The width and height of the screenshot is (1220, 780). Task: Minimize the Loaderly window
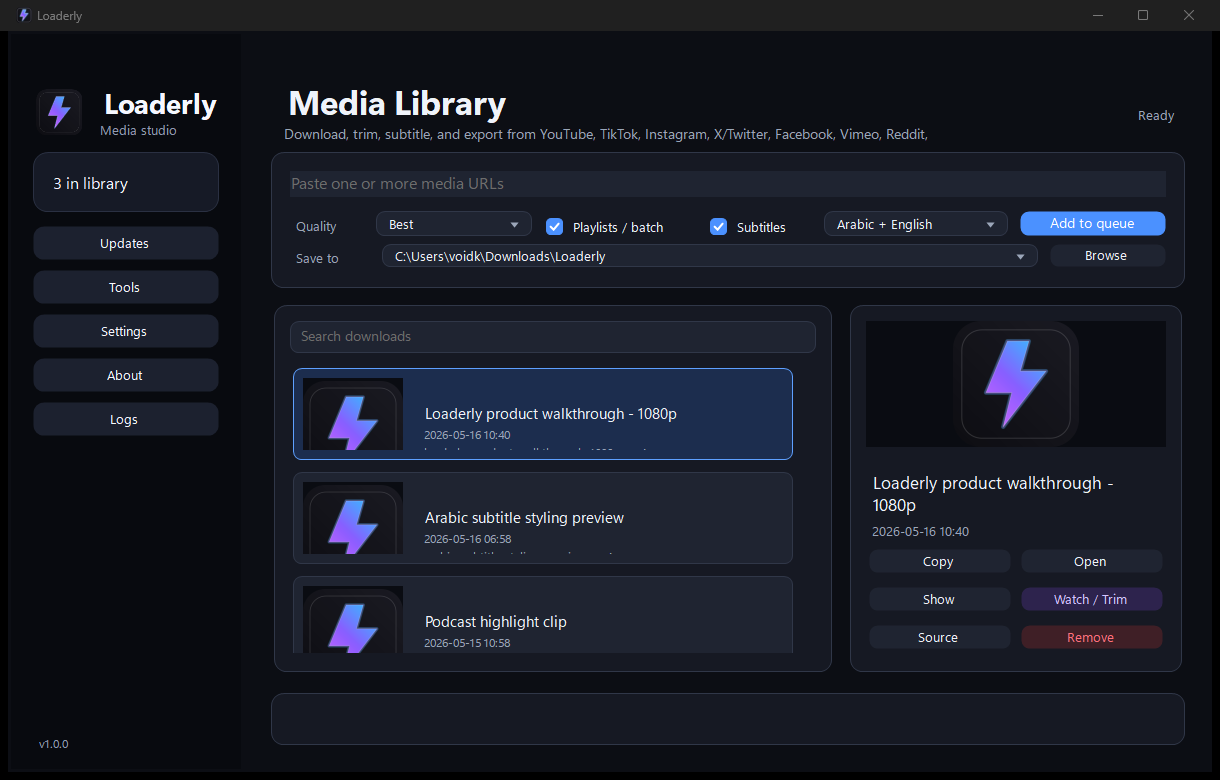coord(1097,15)
